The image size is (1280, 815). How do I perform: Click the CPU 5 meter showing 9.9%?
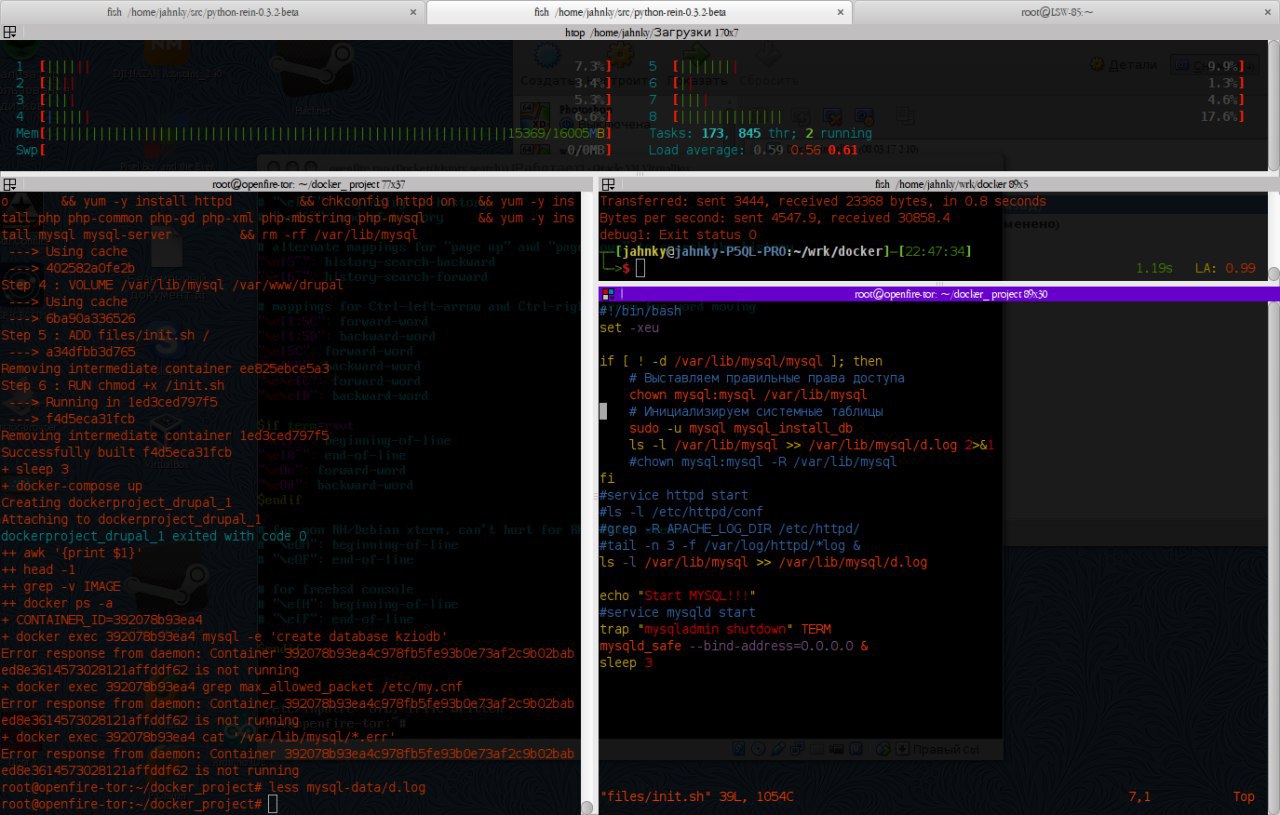tap(945, 66)
